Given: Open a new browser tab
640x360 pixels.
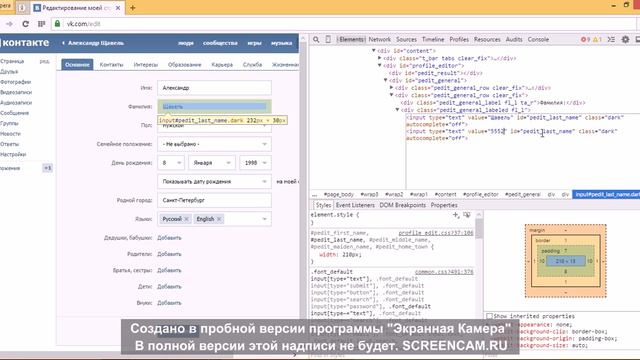Looking at the screenshot, I should tap(133, 8).
